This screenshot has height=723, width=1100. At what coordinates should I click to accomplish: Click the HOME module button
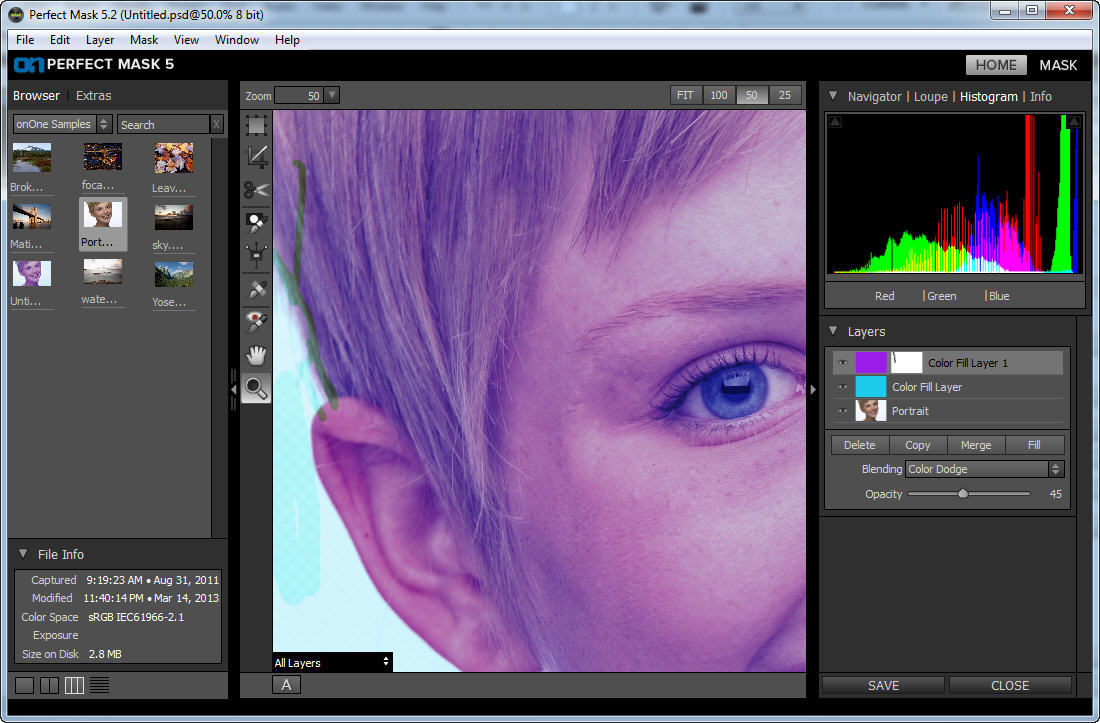pos(996,65)
